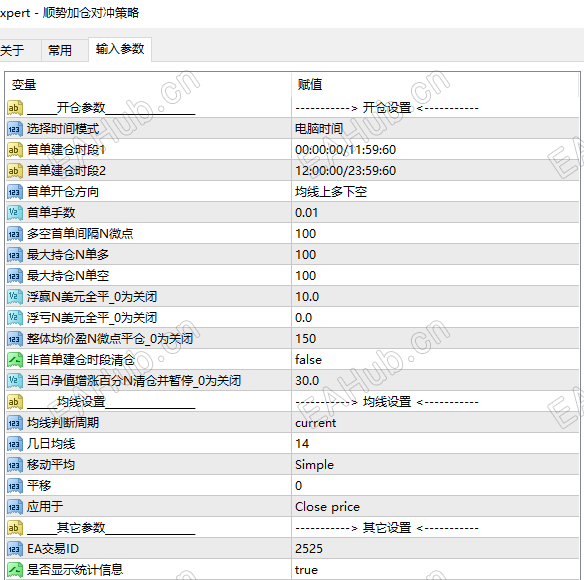Click the integer icon beside EA交易ID
This screenshot has height=580, width=584.
click(x=15, y=549)
